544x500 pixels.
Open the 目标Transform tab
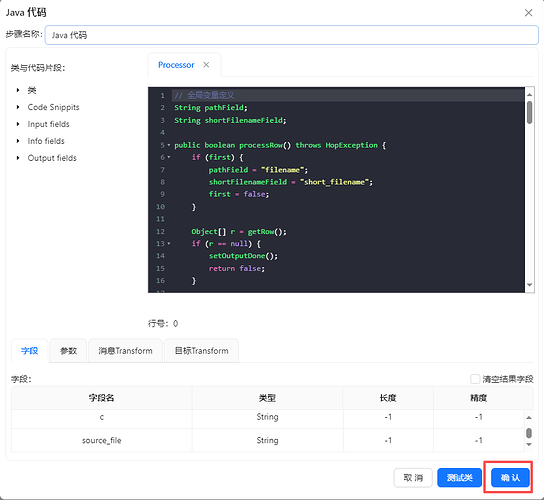202,351
